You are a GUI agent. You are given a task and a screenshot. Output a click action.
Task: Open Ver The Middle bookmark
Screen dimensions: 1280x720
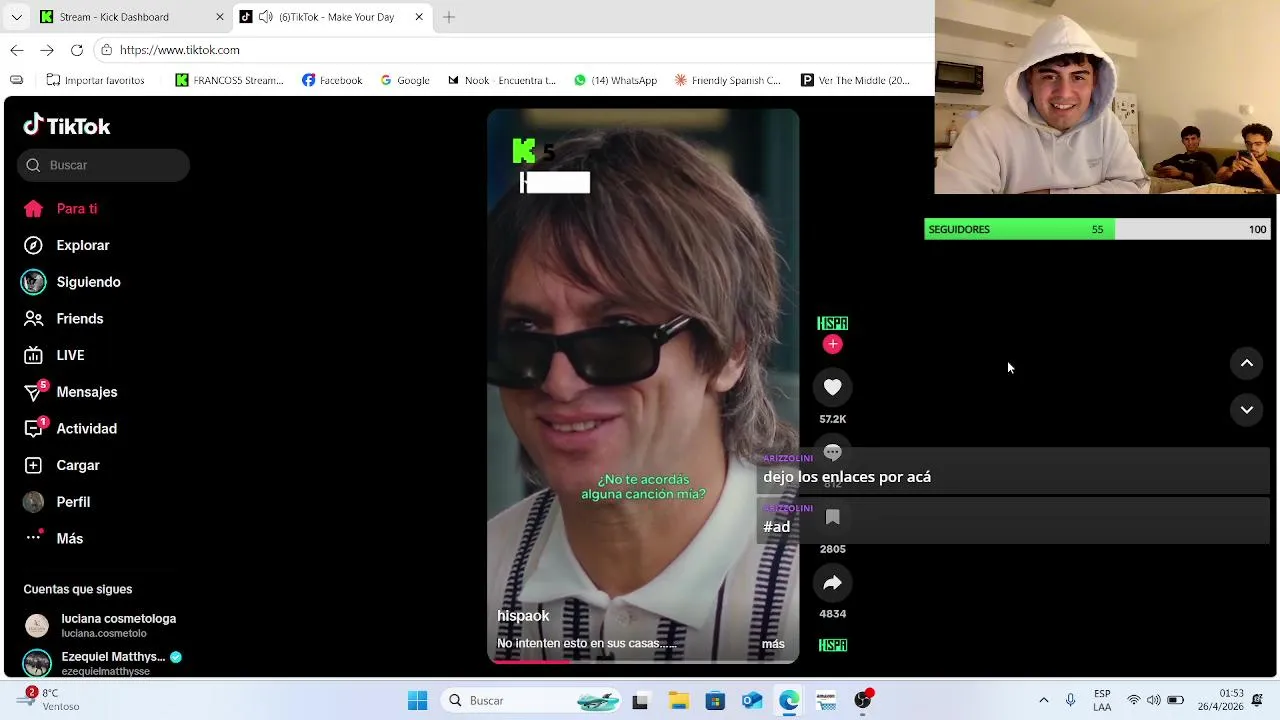(856, 80)
